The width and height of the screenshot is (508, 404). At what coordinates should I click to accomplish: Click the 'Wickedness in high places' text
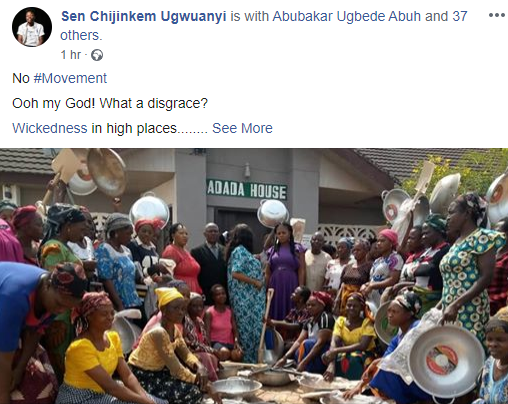click(x=94, y=128)
